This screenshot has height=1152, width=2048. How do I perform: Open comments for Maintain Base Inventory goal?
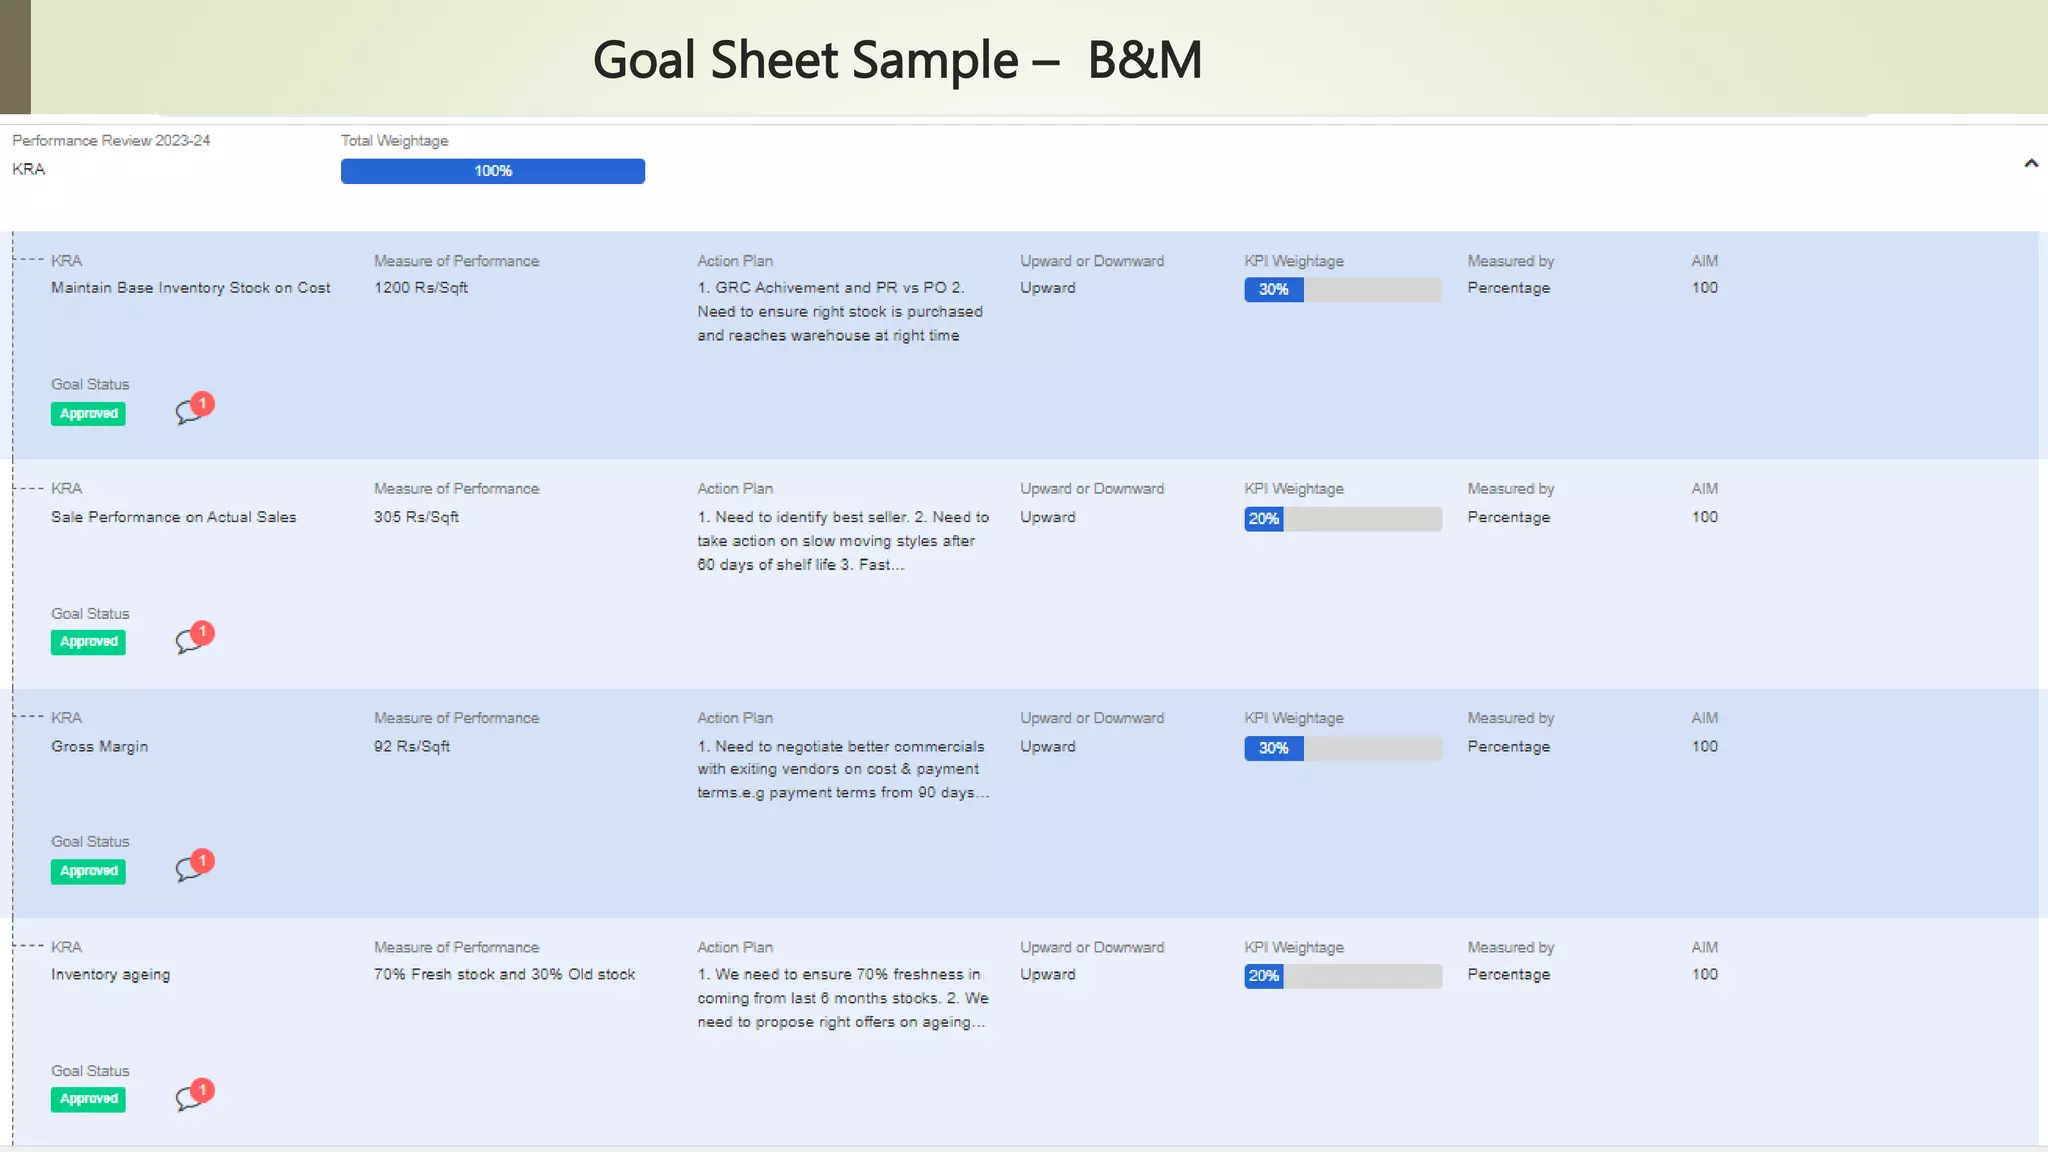point(190,411)
